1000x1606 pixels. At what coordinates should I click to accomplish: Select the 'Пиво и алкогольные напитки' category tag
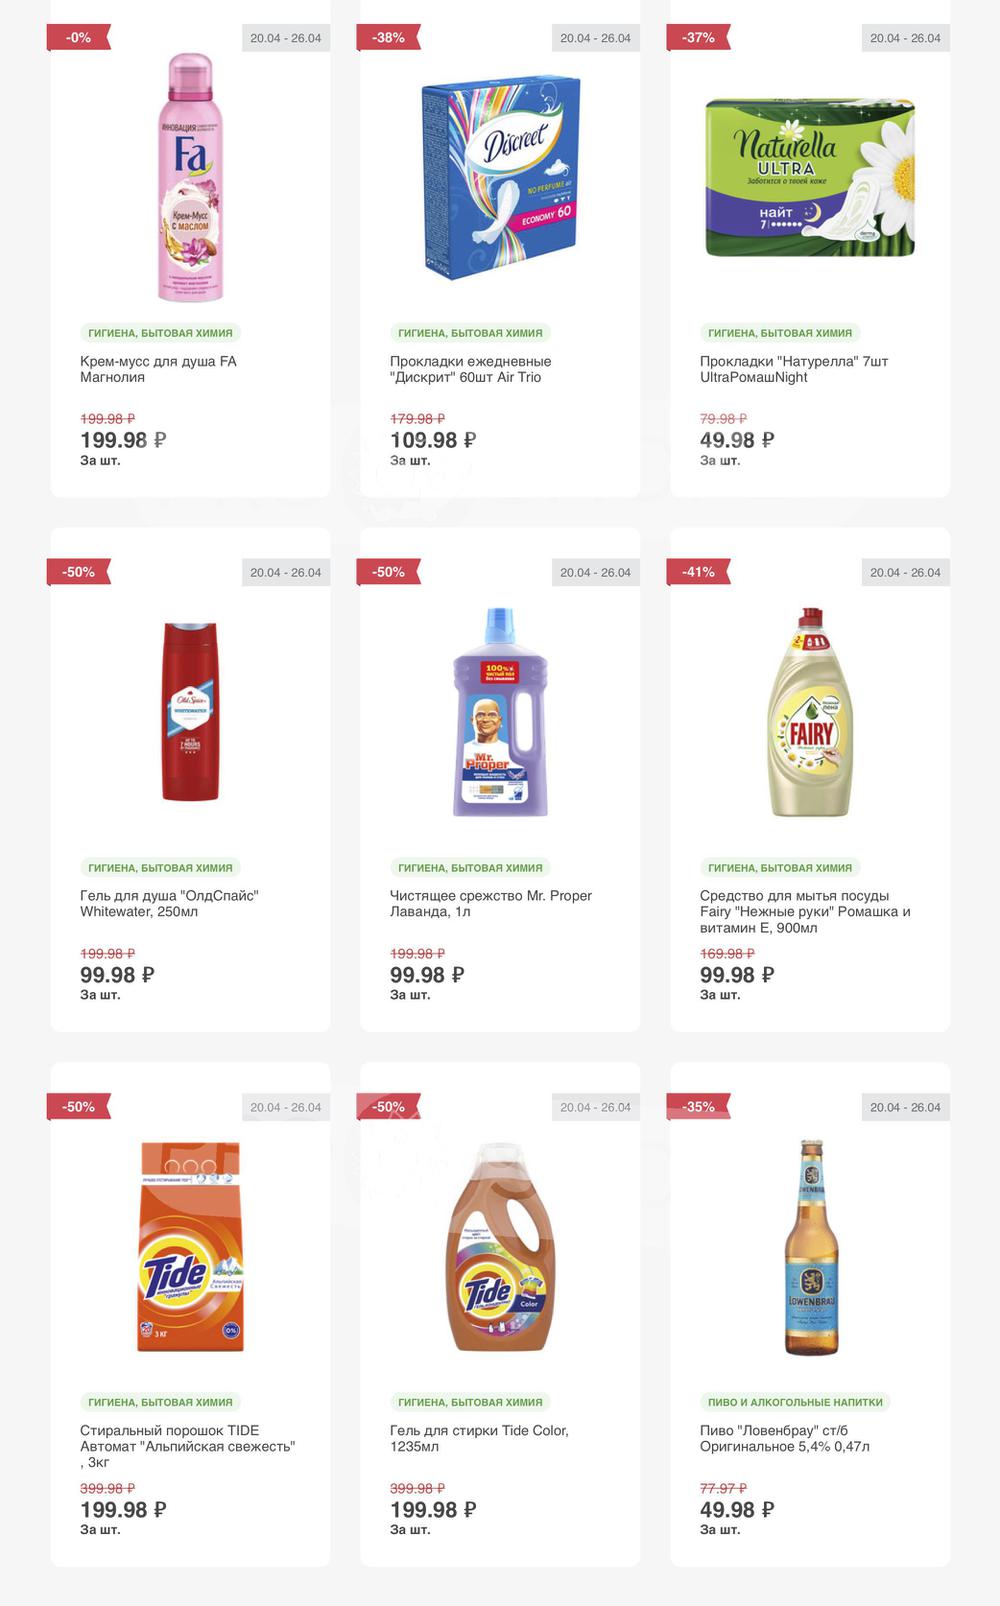795,1402
